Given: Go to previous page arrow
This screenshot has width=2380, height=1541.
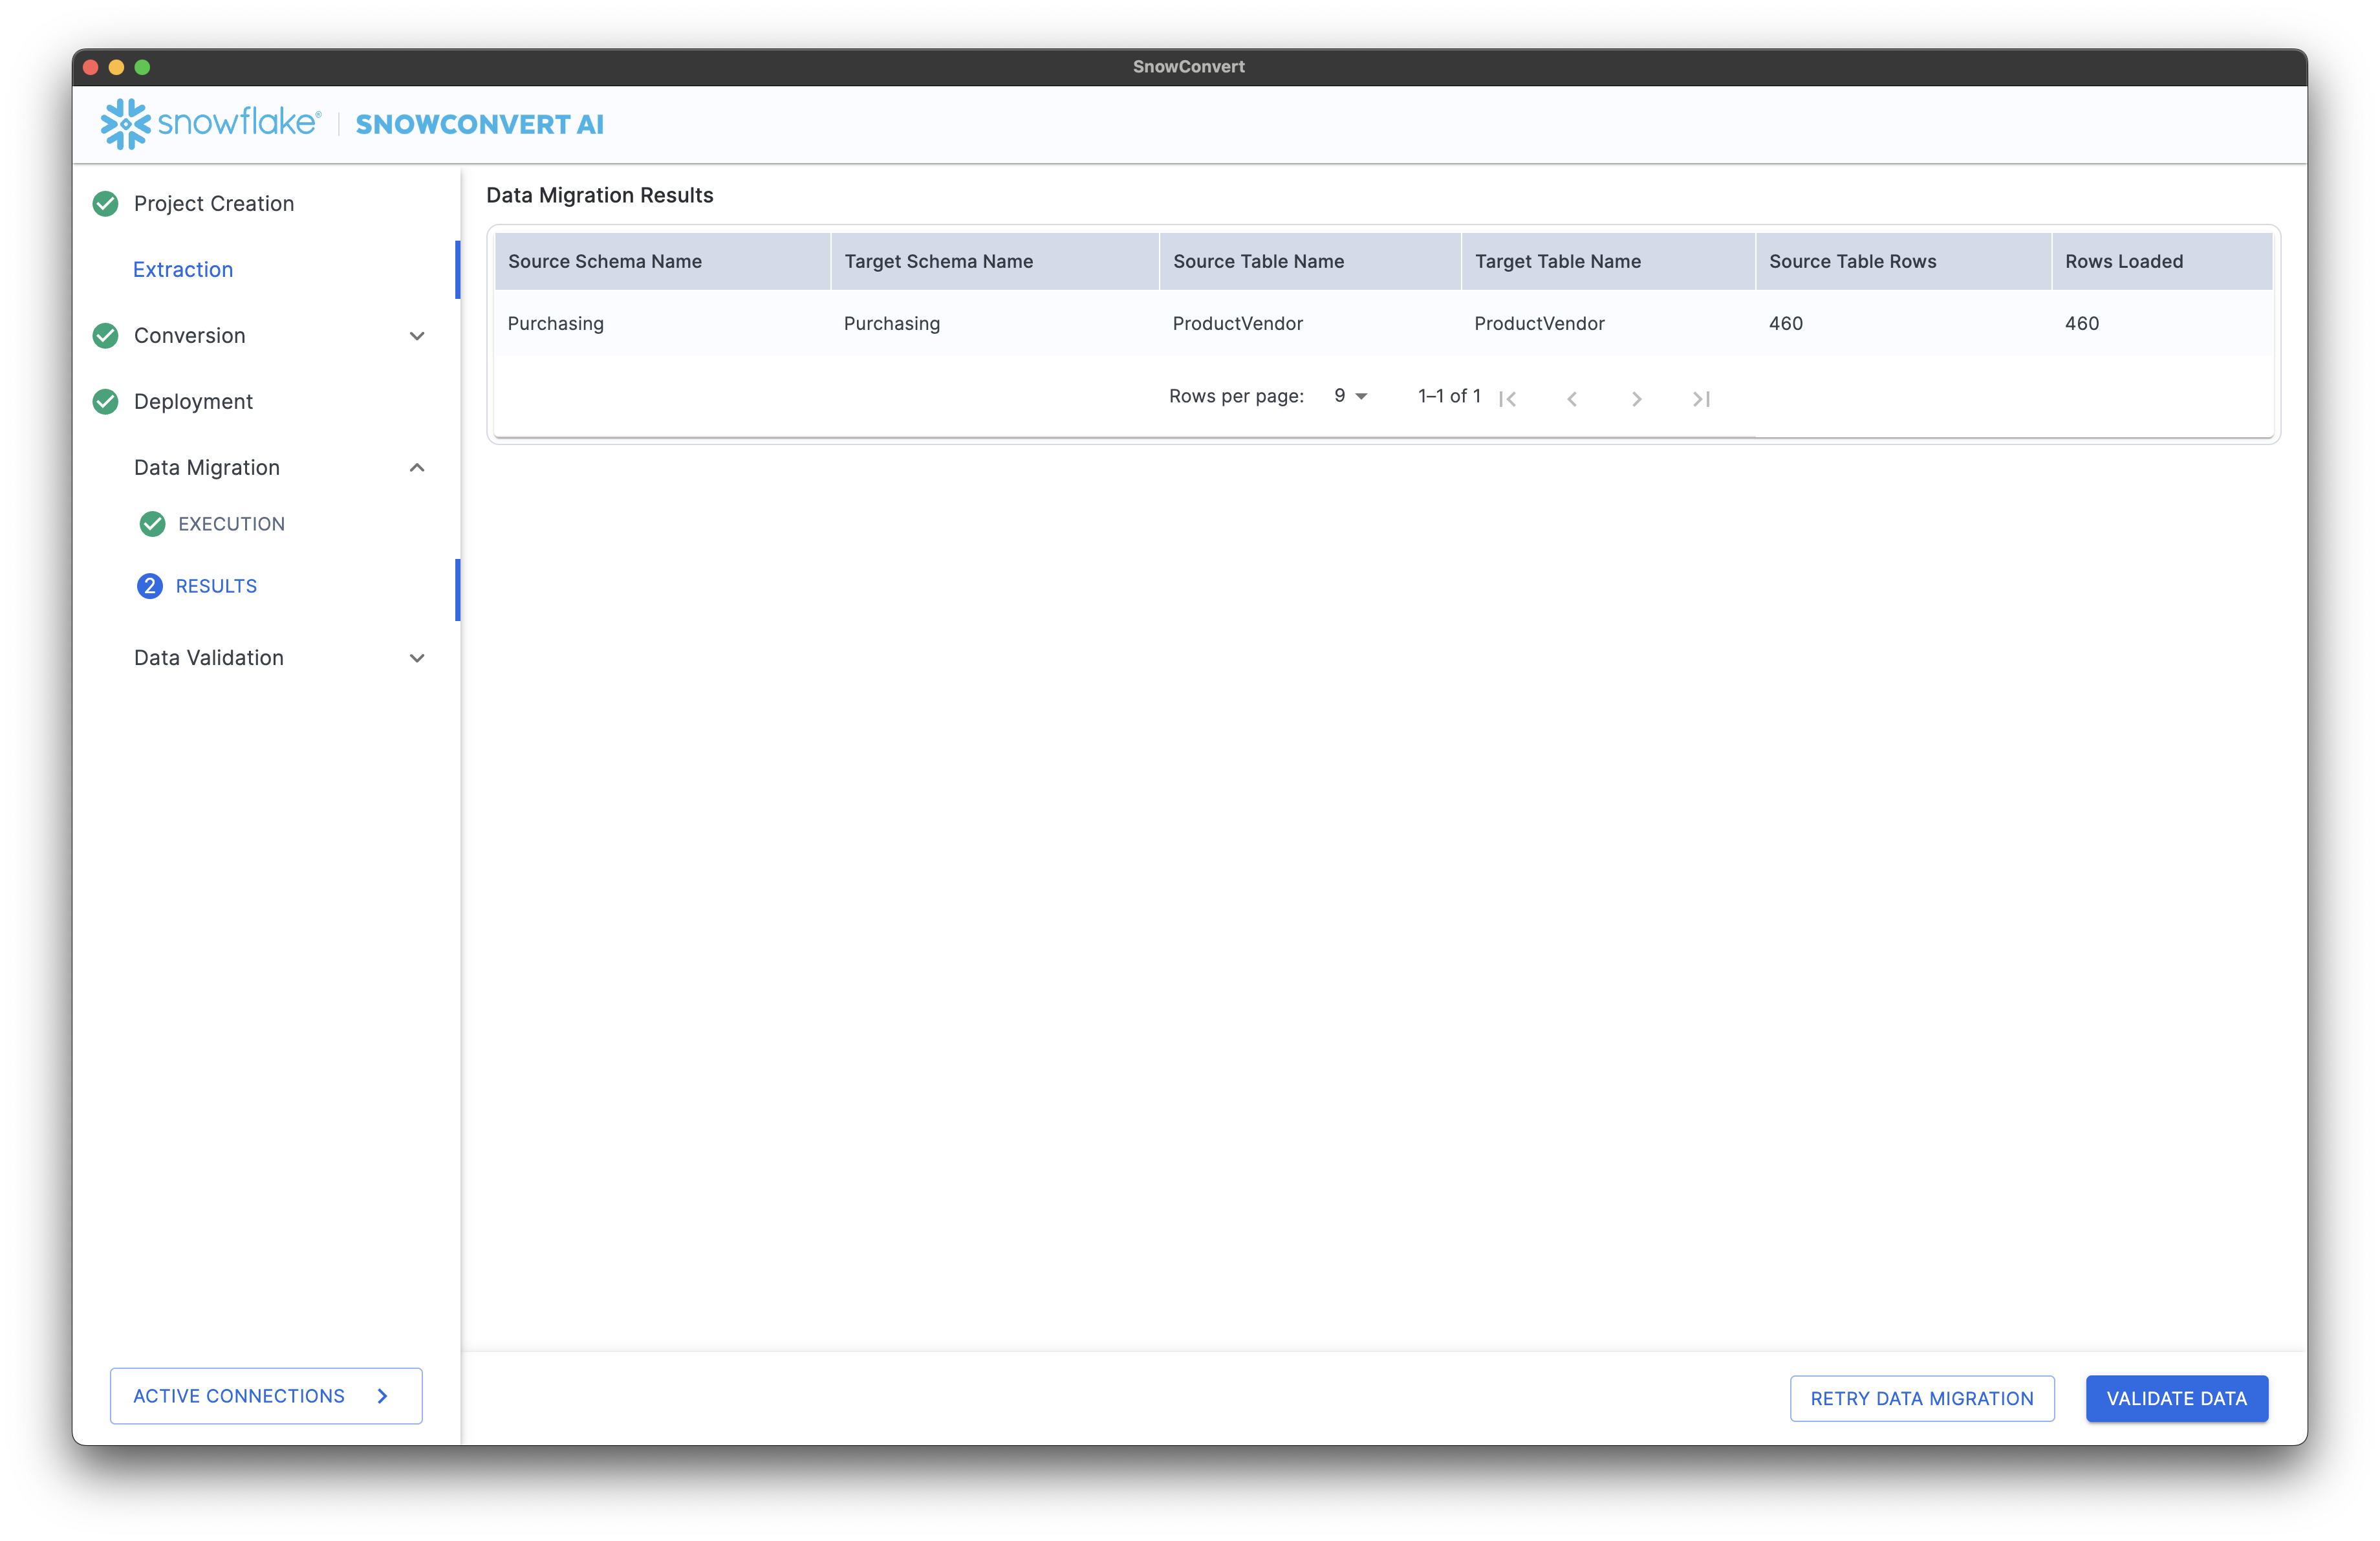Looking at the screenshot, I should [1572, 399].
